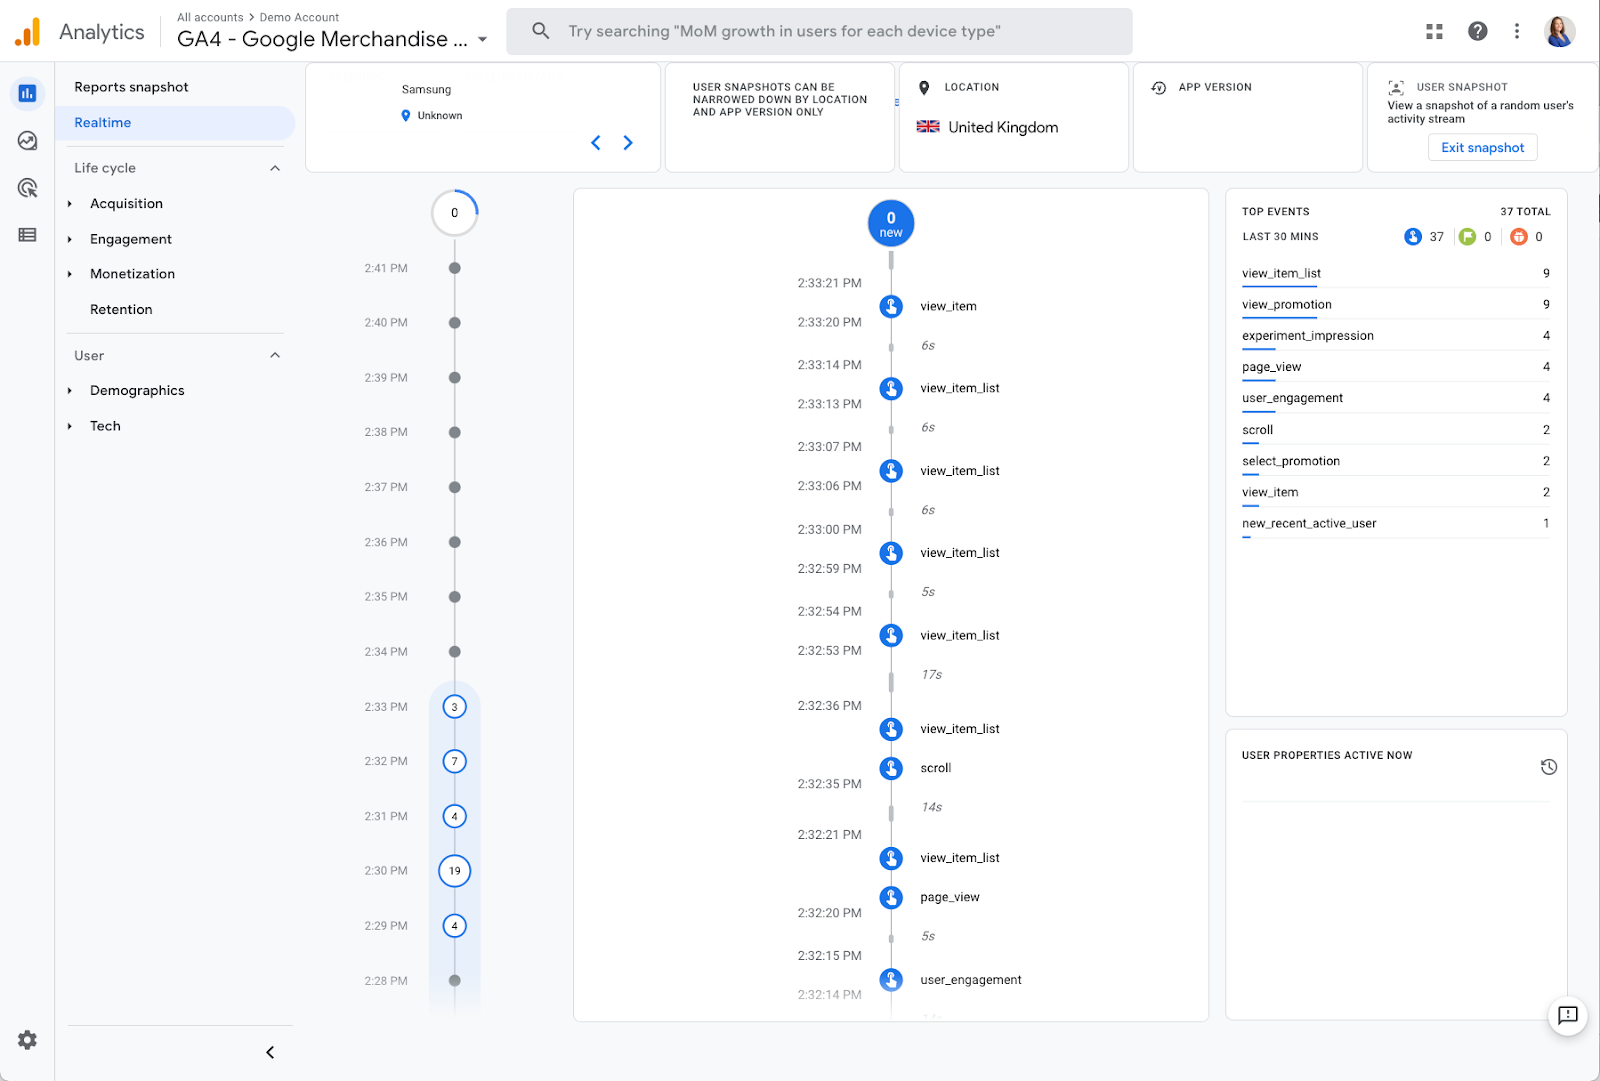The height and width of the screenshot is (1081, 1600).
Task: Open Admin settings gear icon
Action: point(27,1040)
